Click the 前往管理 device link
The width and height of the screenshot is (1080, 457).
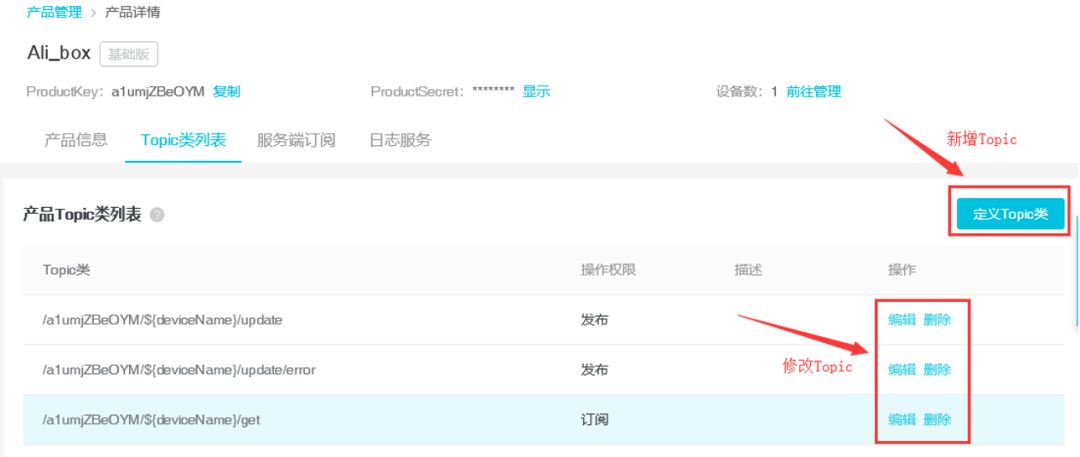(x=813, y=91)
